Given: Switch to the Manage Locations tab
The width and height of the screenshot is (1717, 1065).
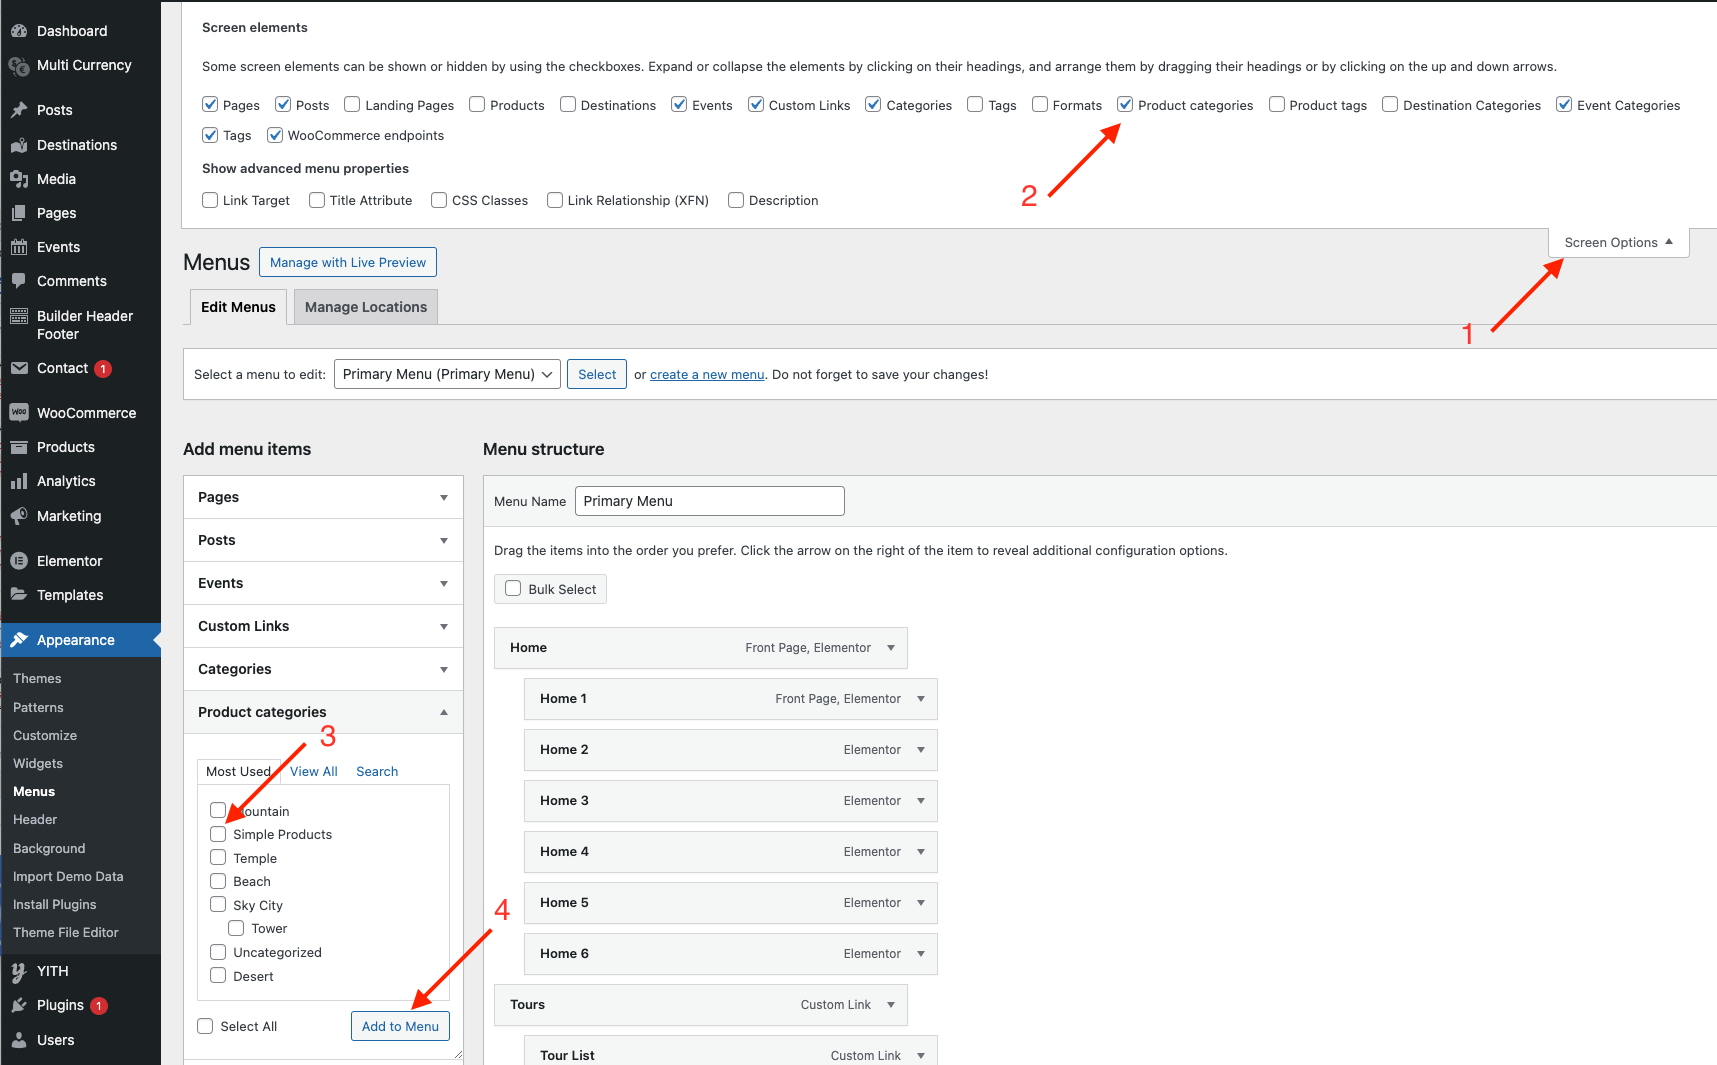Looking at the screenshot, I should (x=366, y=307).
